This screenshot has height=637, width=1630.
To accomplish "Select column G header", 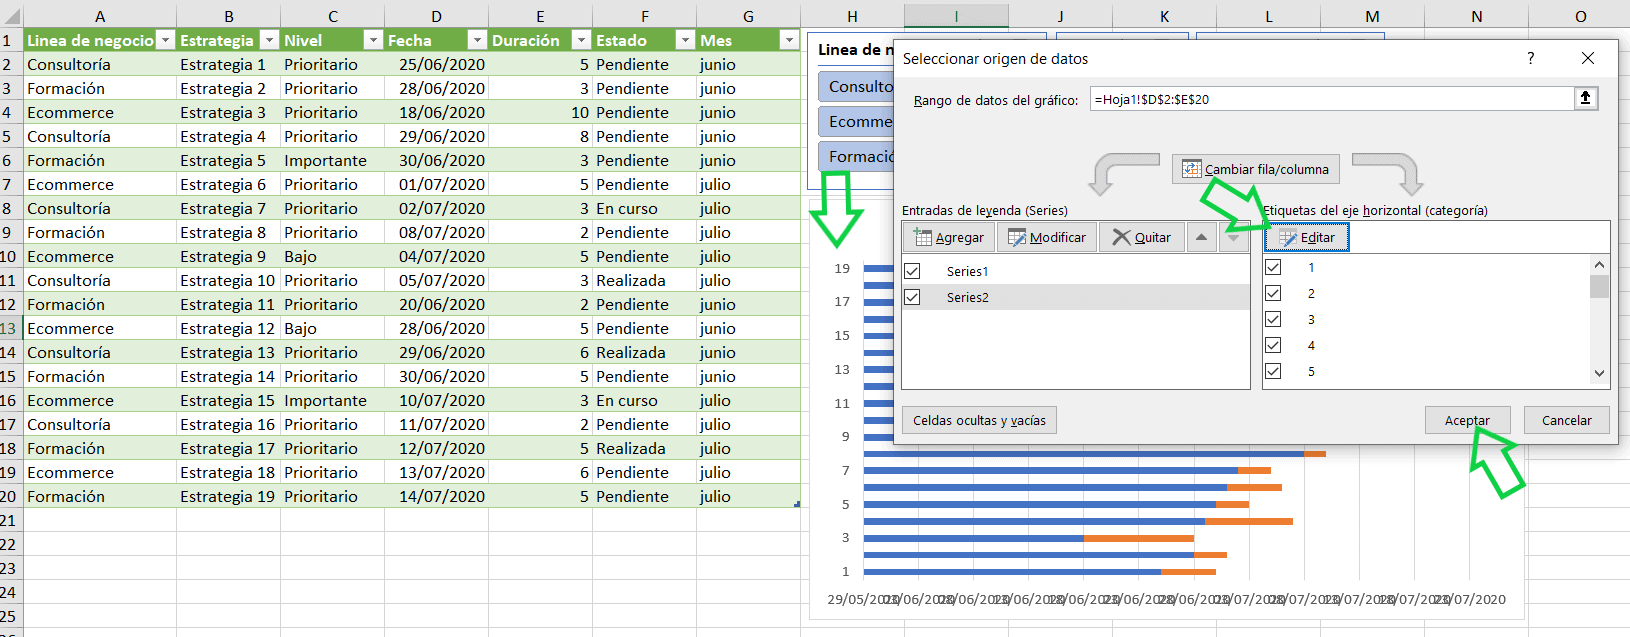I will pos(748,16).
